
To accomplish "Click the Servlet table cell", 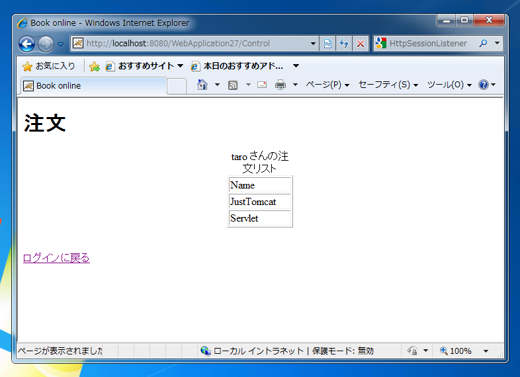I will tap(260, 218).
